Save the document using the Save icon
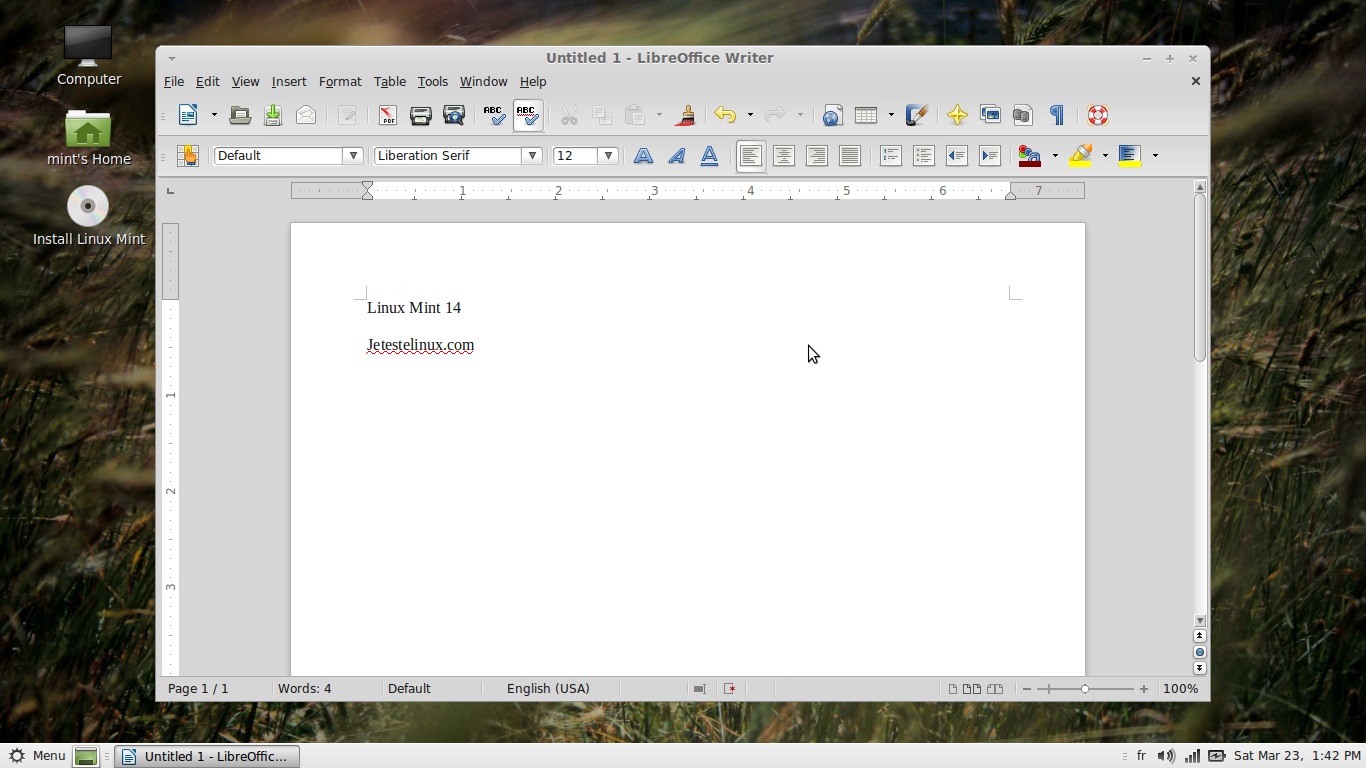Screen dimensions: 1366x768 [273, 115]
